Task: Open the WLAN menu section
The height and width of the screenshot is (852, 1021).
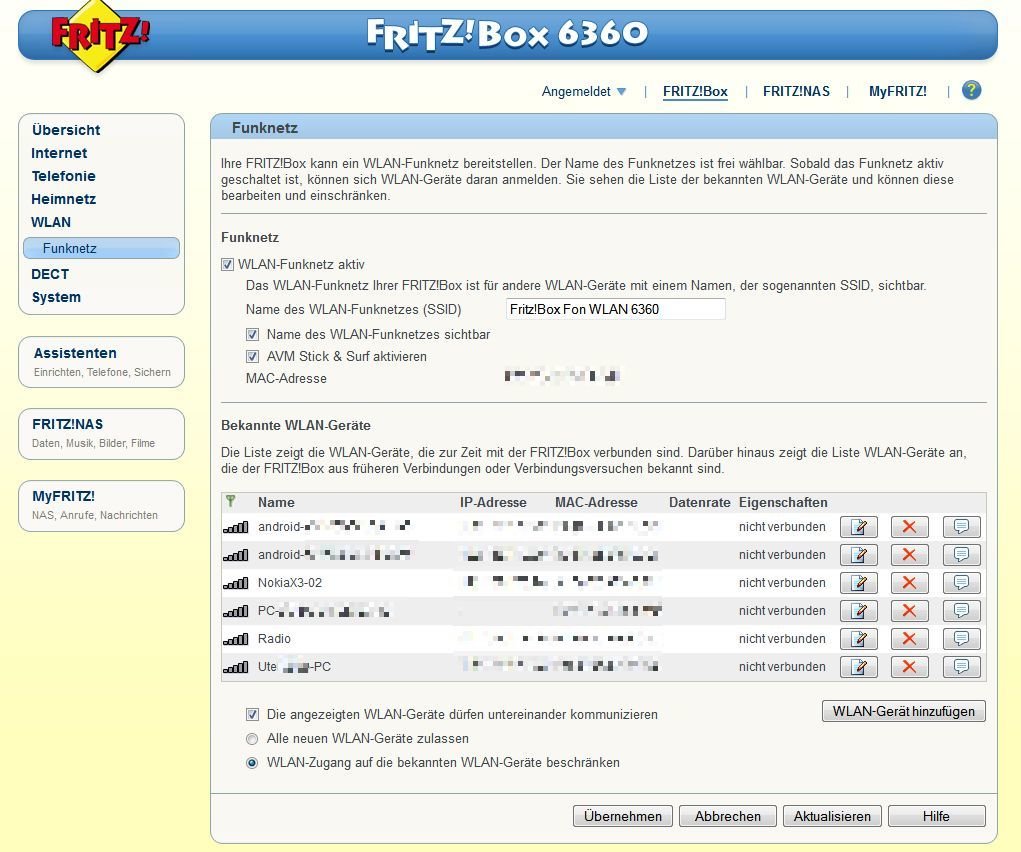Action: [x=51, y=222]
